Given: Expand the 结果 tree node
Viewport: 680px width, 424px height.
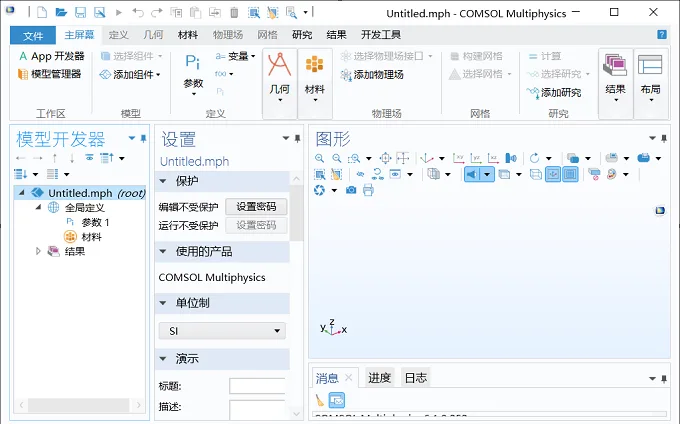Looking at the screenshot, I should click(x=38, y=251).
